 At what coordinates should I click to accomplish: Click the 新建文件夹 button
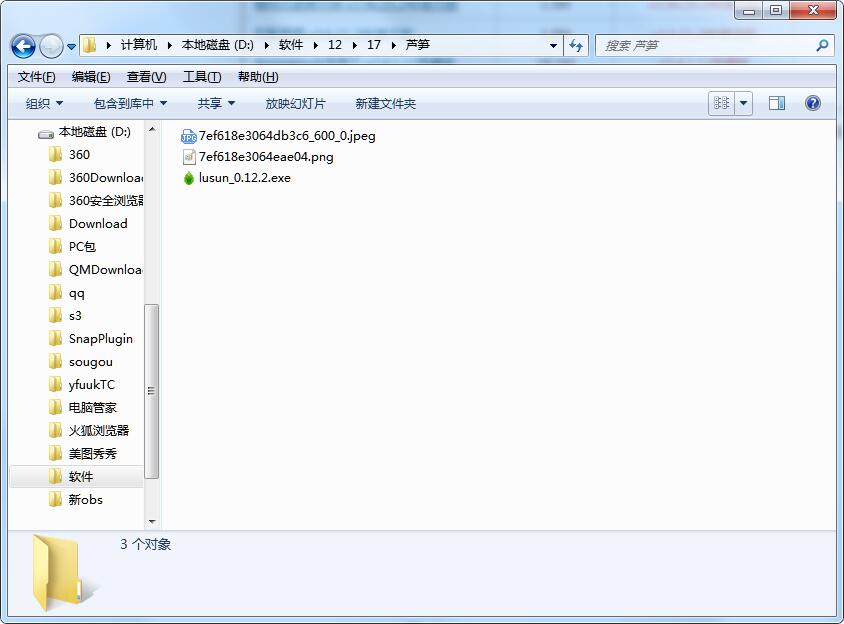(385, 103)
